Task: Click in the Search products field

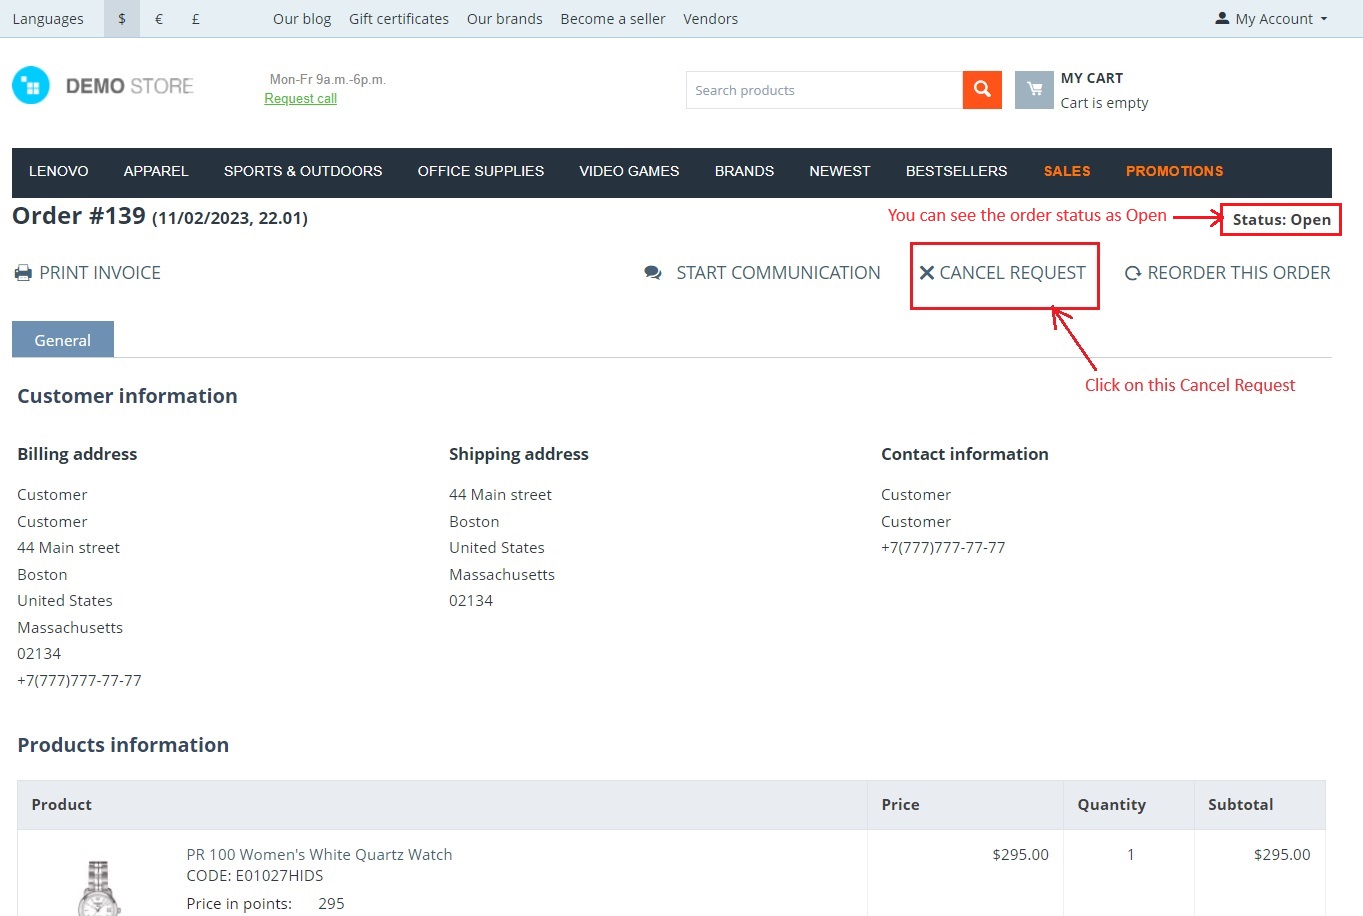Action: click(x=824, y=90)
